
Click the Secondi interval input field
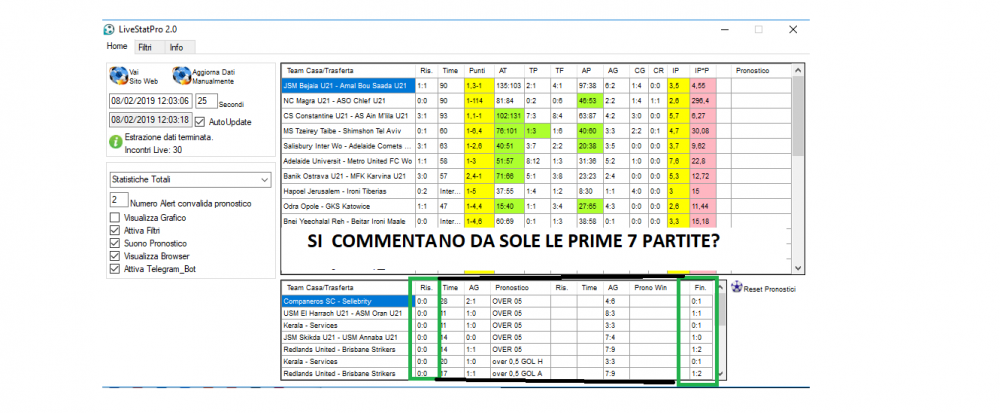[205, 101]
